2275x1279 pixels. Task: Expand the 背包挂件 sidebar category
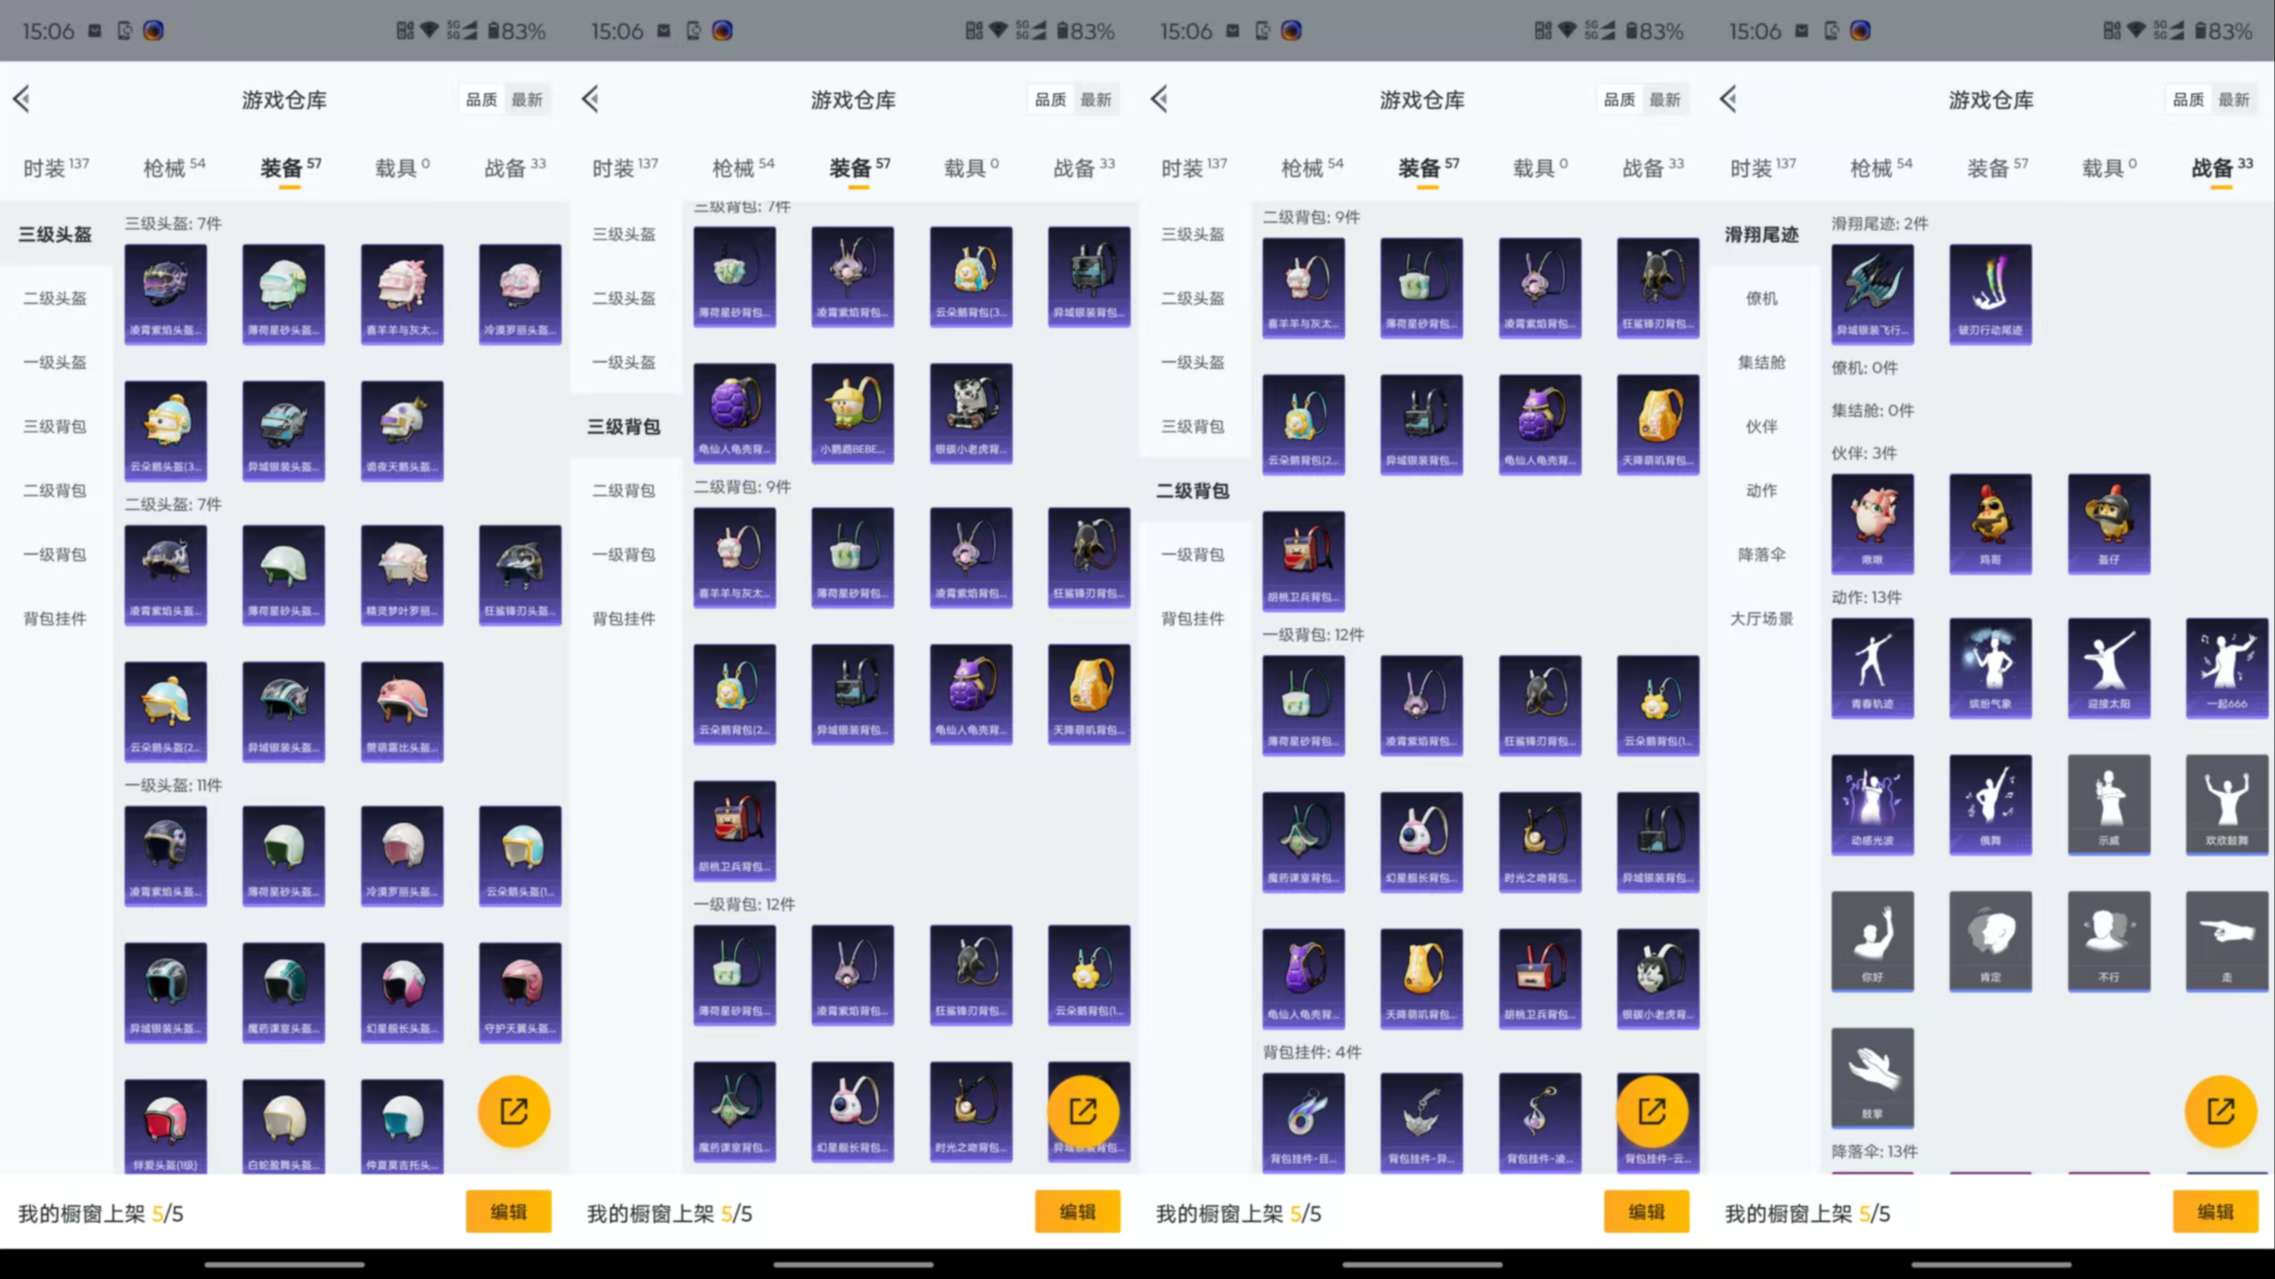pos(1194,618)
